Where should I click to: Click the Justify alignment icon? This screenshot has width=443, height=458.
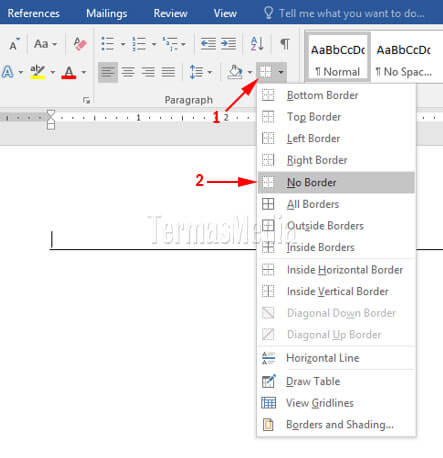coord(168,72)
